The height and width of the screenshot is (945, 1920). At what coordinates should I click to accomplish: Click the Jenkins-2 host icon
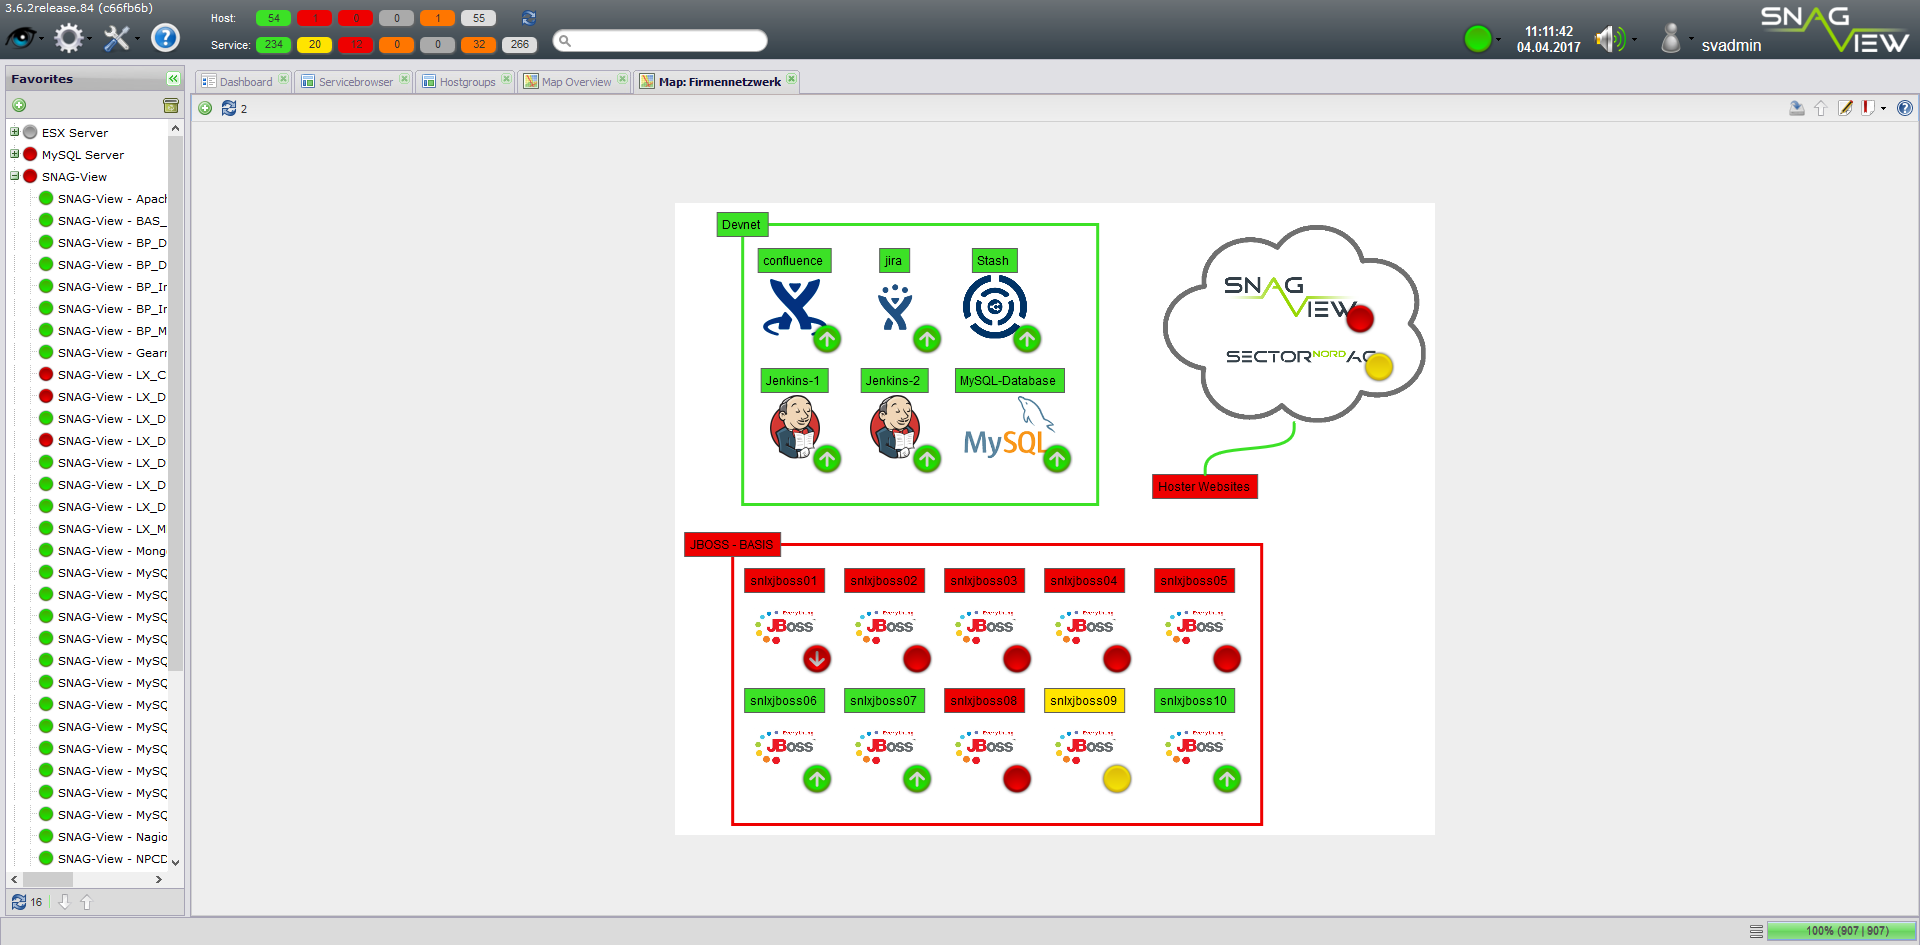click(x=895, y=426)
